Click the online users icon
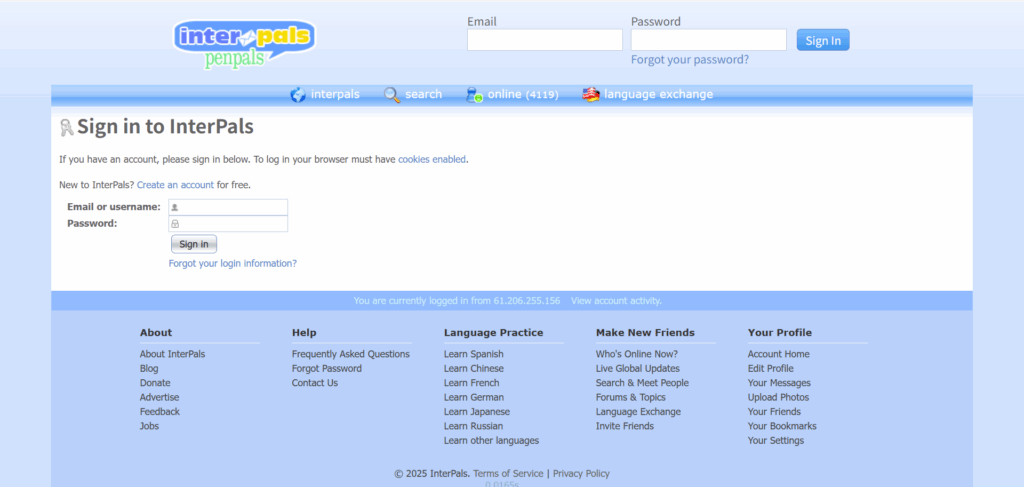This screenshot has height=487, width=1024. (x=474, y=95)
